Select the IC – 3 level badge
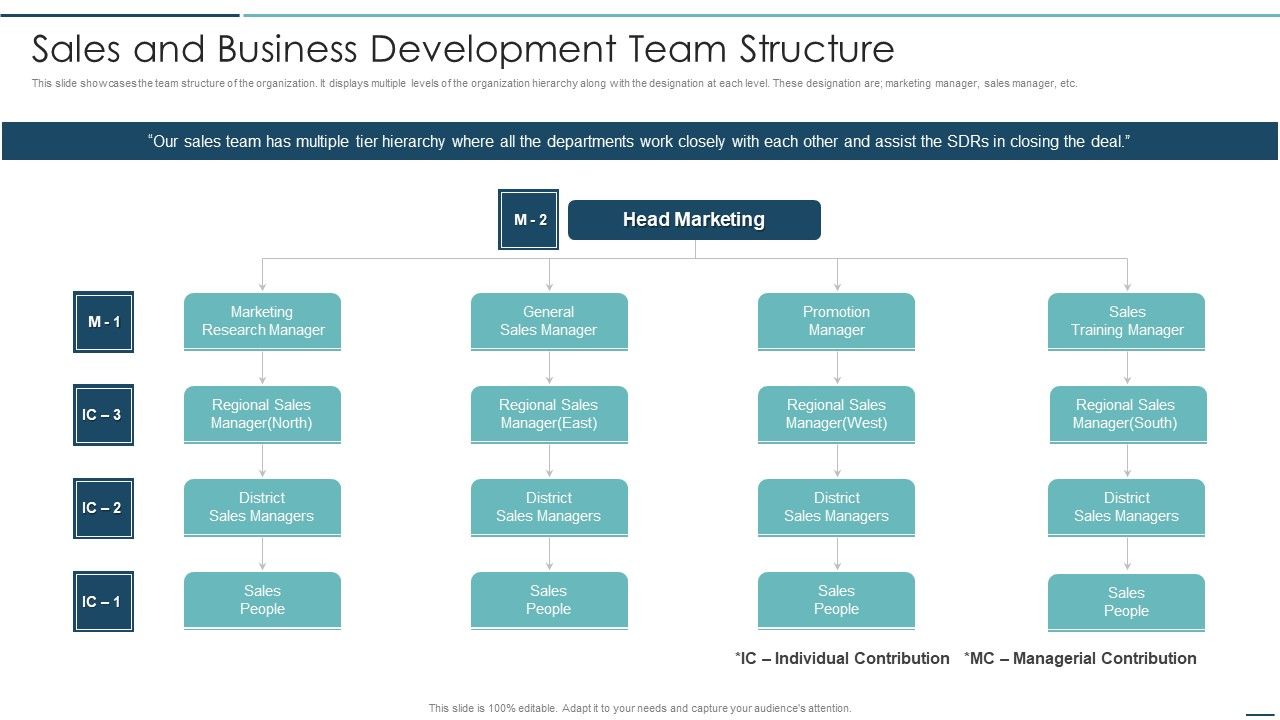The height and width of the screenshot is (720, 1280). point(103,415)
